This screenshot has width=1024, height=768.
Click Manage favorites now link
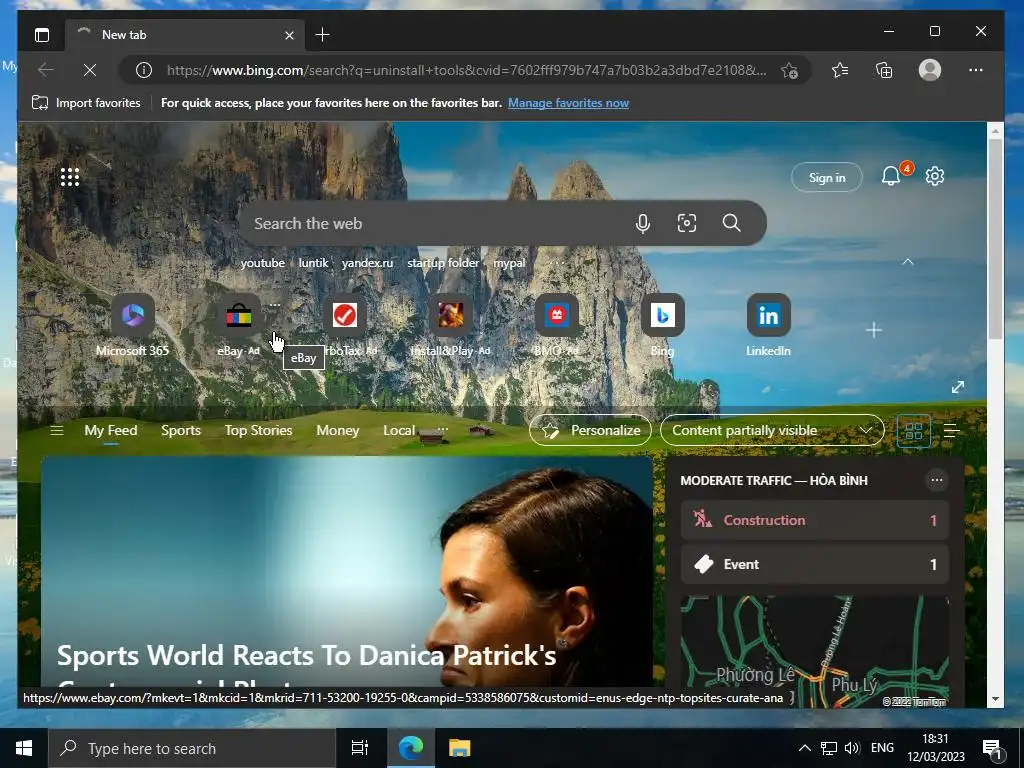click(568, 103)
